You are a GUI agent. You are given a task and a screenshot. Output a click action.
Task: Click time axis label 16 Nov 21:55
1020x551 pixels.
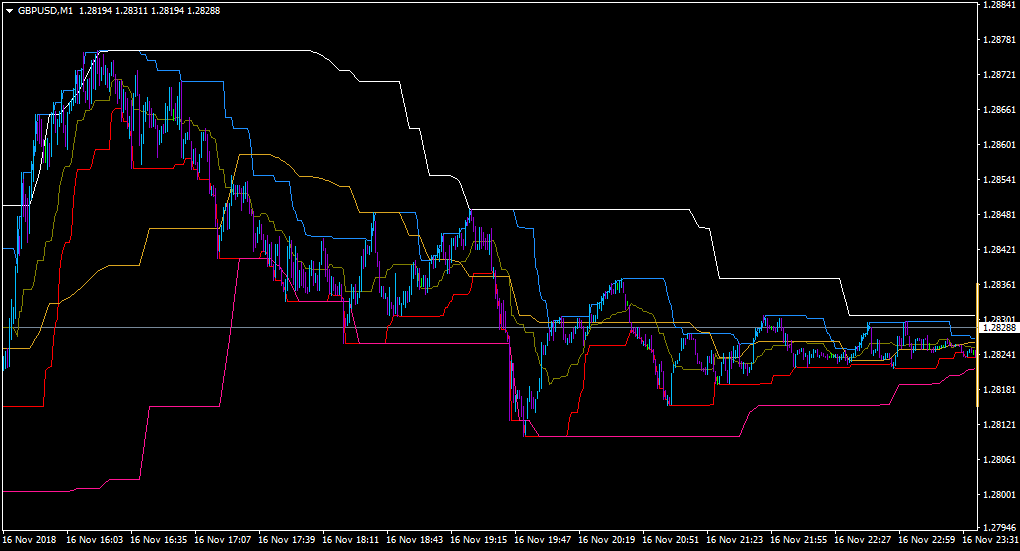click(798, 539)
